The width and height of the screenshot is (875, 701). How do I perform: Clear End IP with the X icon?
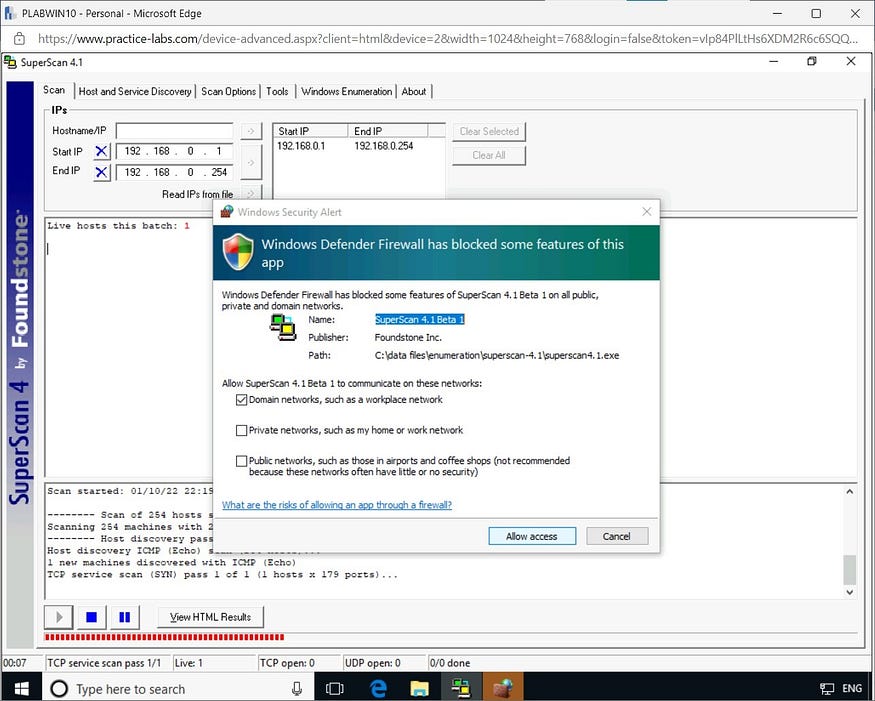102,172
